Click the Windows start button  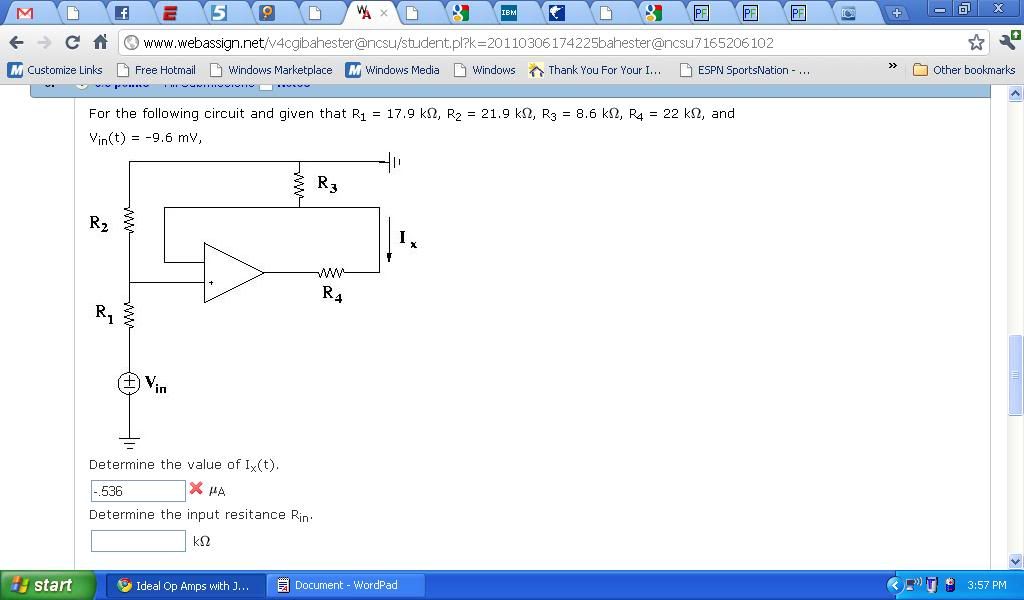[47, 585]
